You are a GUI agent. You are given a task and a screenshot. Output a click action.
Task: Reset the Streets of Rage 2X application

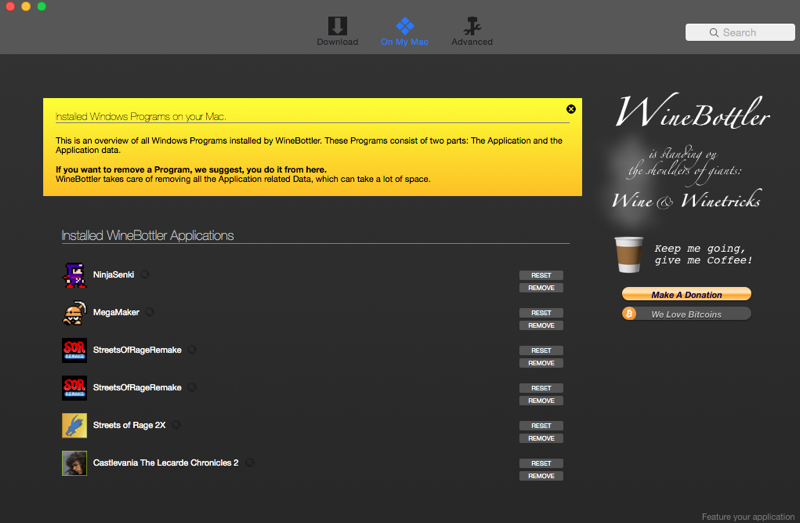point(541,426)
